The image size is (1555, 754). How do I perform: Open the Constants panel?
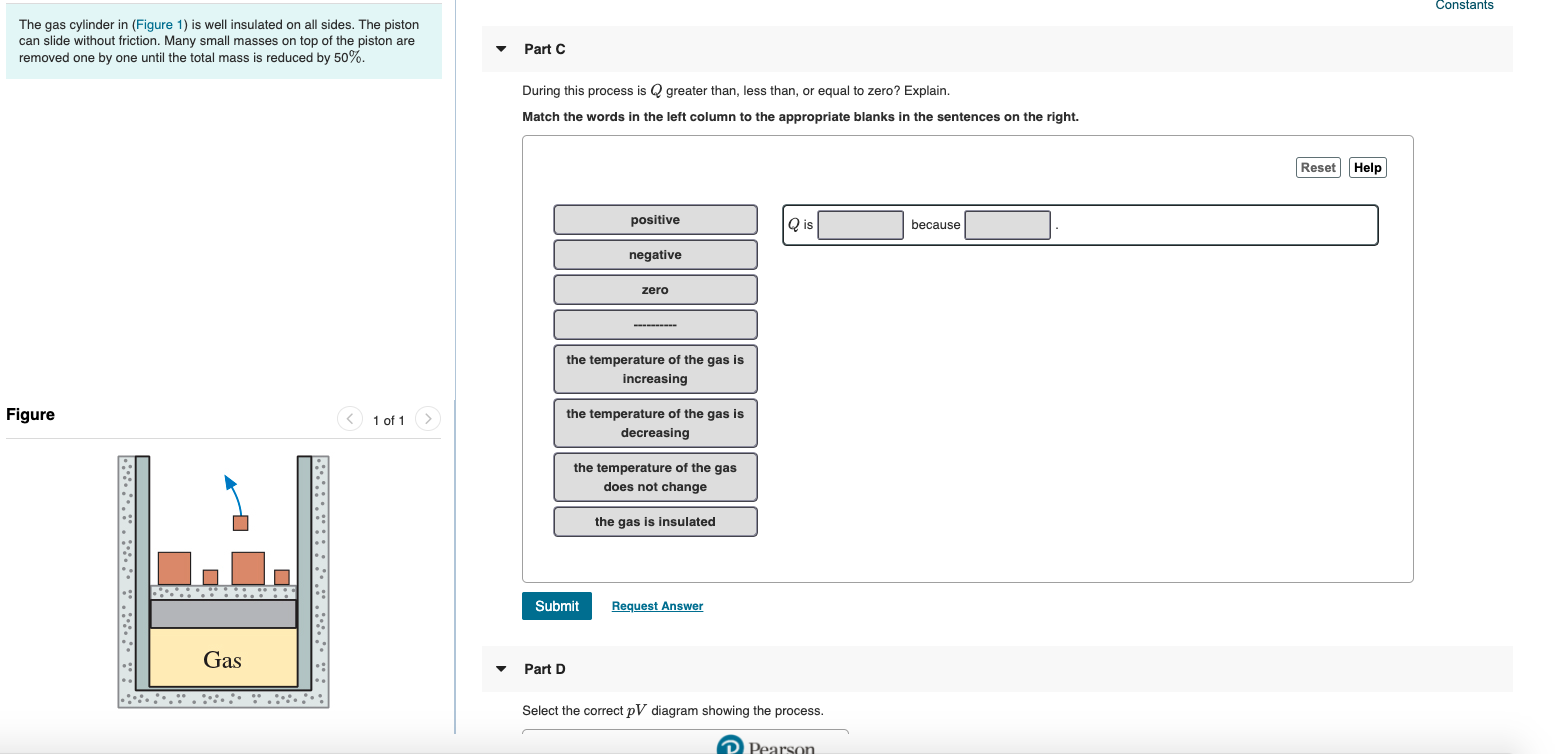click(x=1464, y=6)
